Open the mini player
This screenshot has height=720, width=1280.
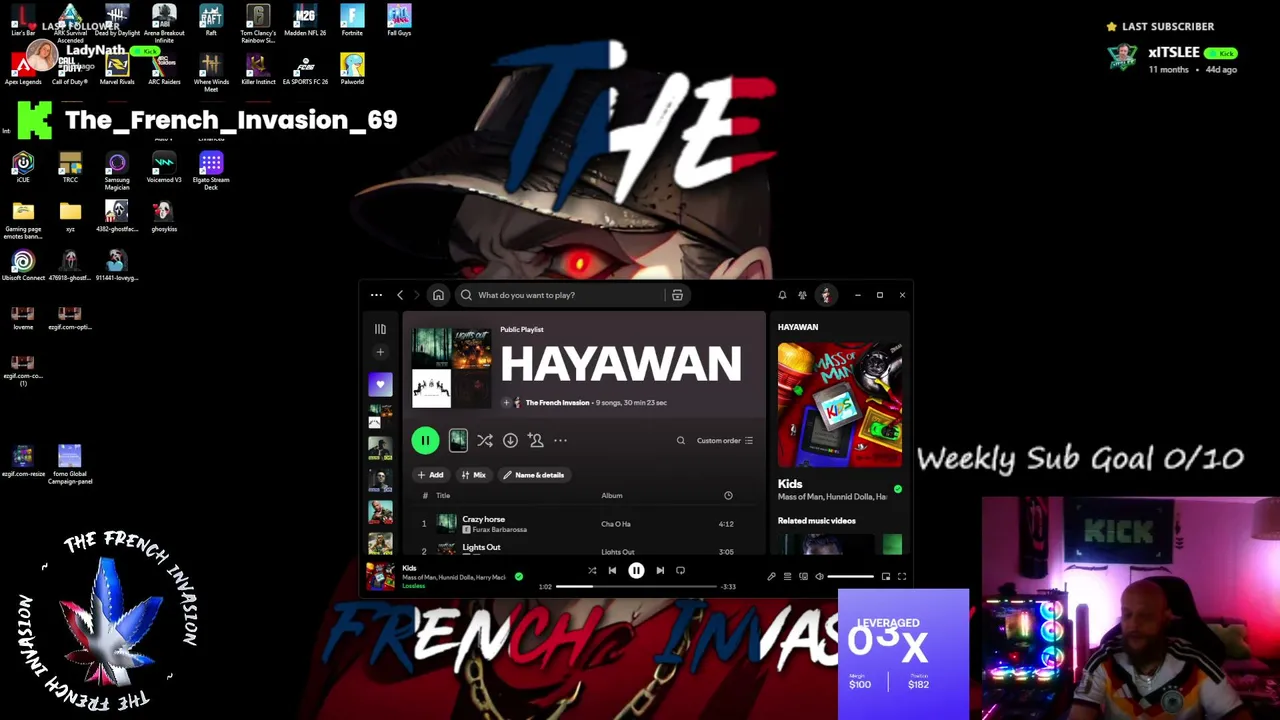(885, 576)
